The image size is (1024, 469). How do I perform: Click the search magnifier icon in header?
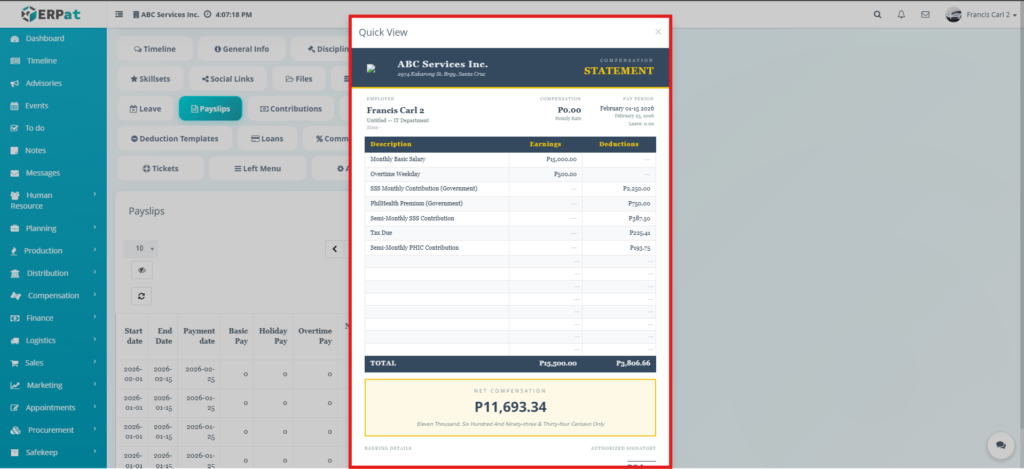878,15
